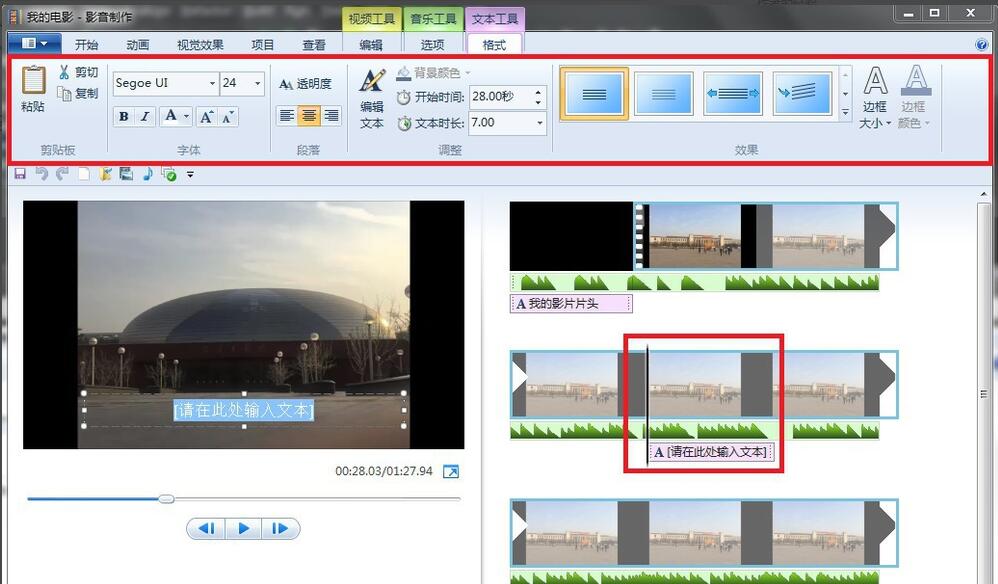
Task: Select the first text effect with solid lines
Action: click(x=594, y=94)
